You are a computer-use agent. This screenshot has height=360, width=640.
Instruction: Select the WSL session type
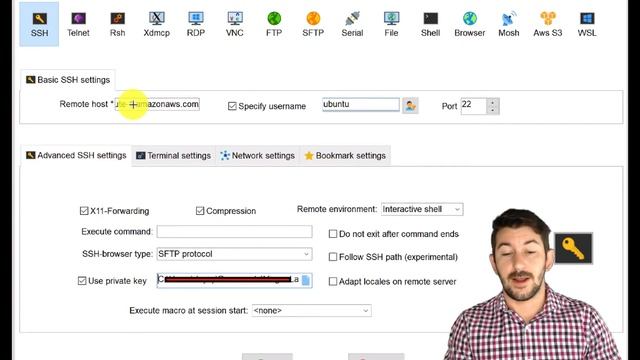tap(587, 24)
